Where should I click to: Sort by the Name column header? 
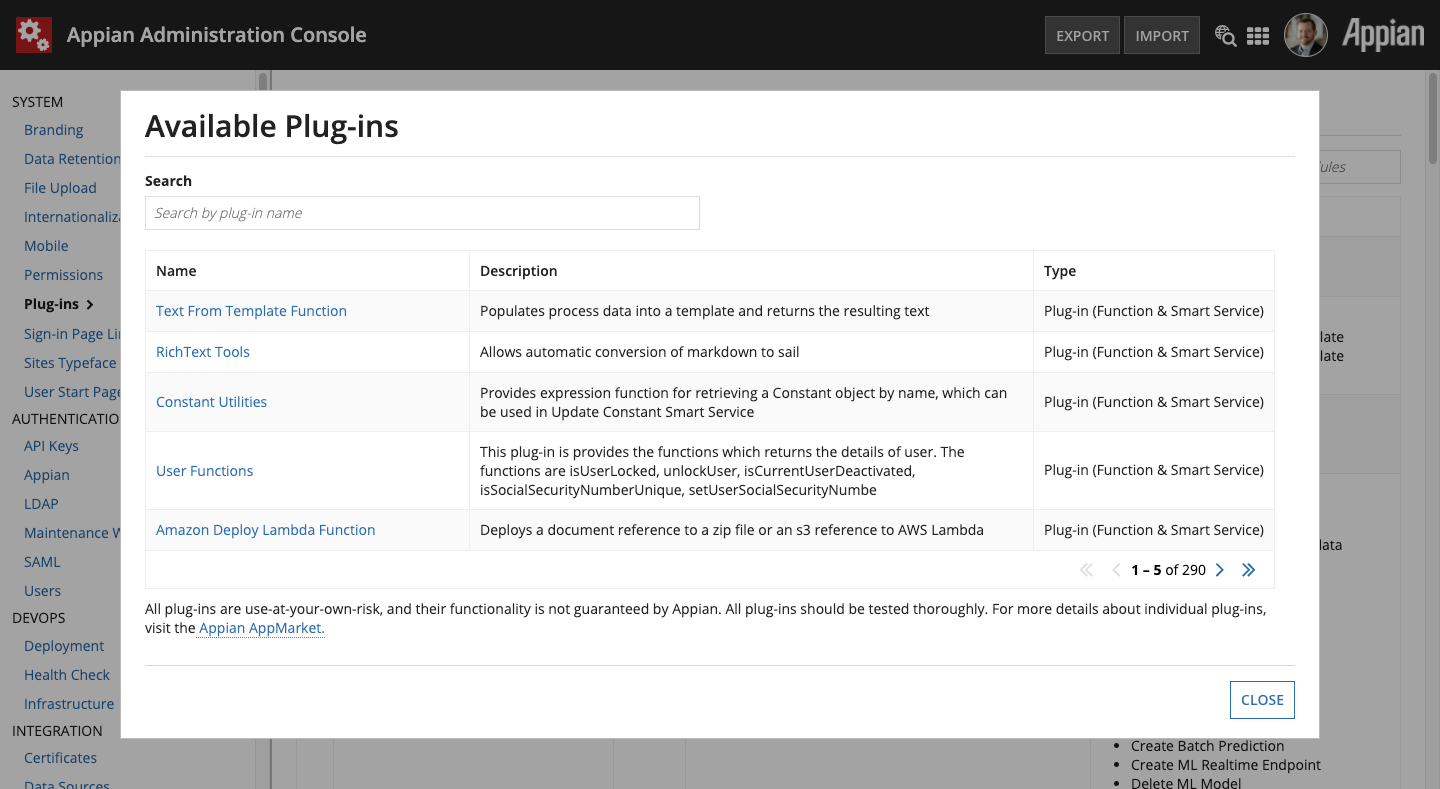(307, 271)
